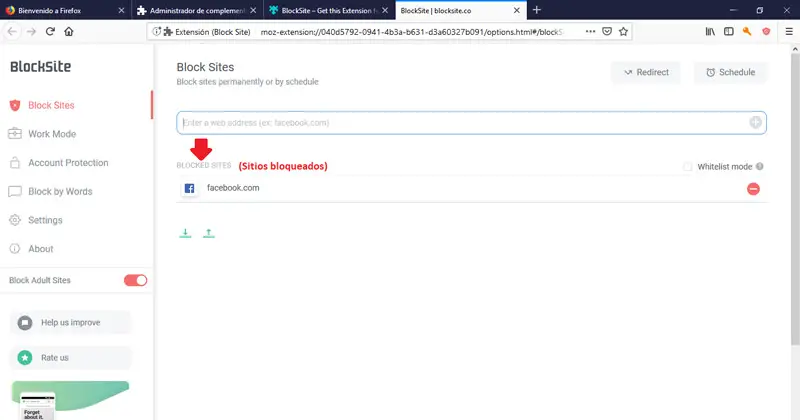Open the Block Sites sidebar section
This screenshot has width=800, height=420.
pos(51,105)
